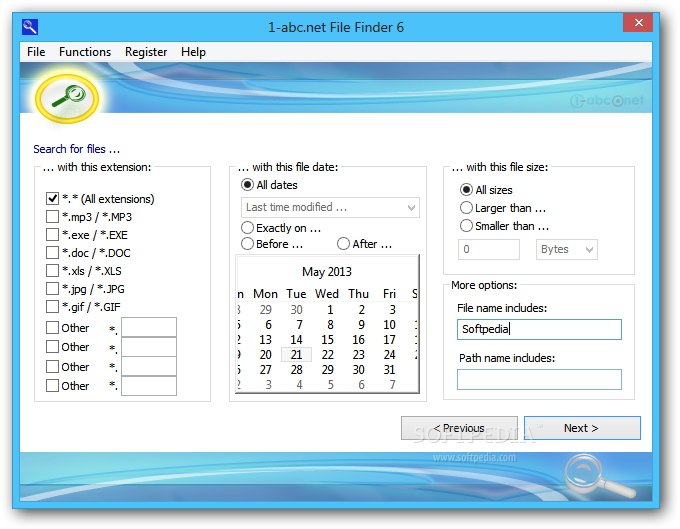Select April 29 in the calendar
Screen dimensions: 680x529
point(265,310)
